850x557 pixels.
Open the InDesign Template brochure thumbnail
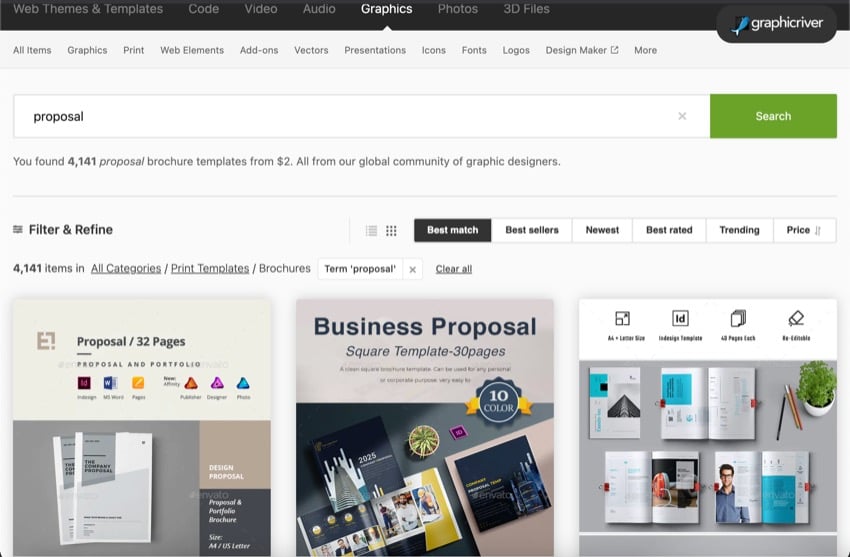pos(708,427)
